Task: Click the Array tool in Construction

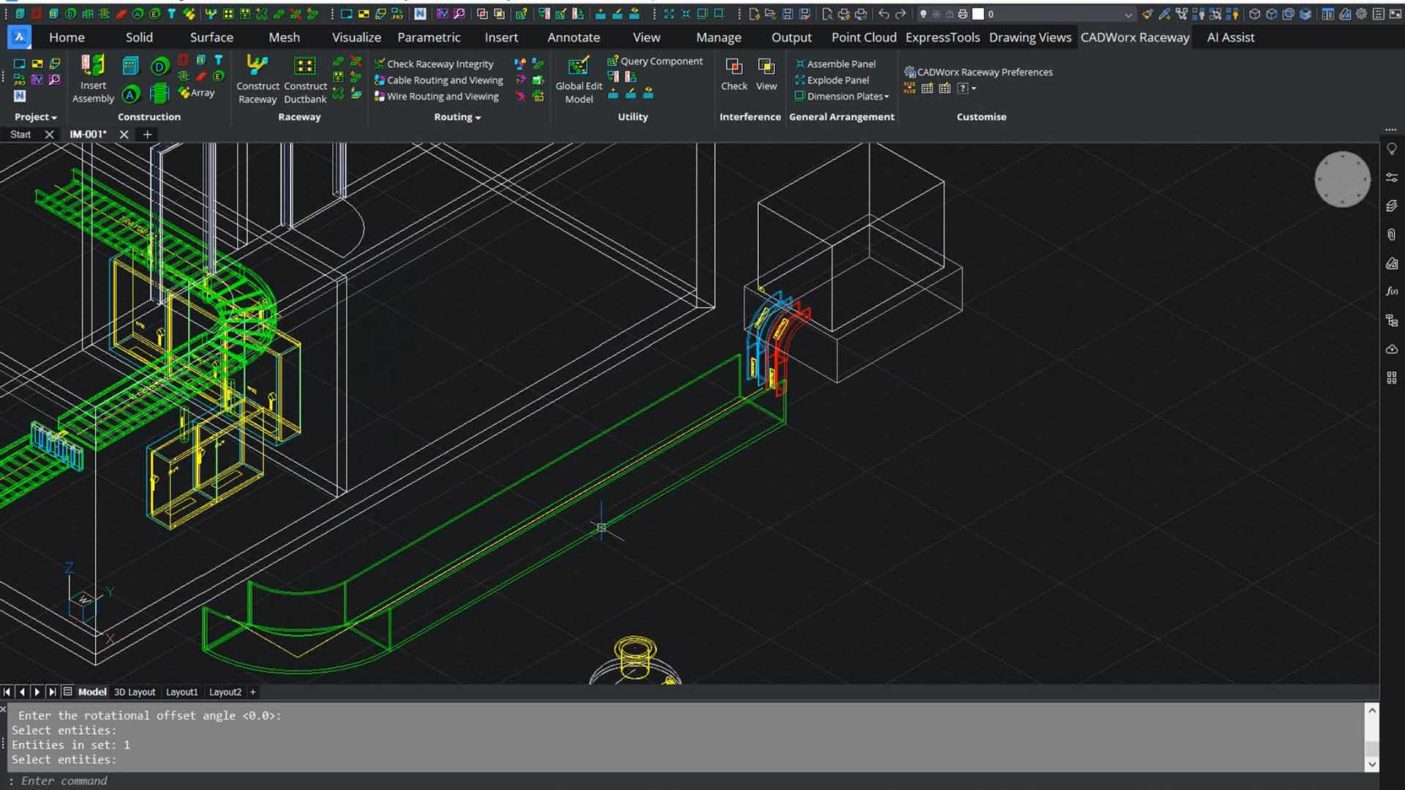Action: (197, 93)
